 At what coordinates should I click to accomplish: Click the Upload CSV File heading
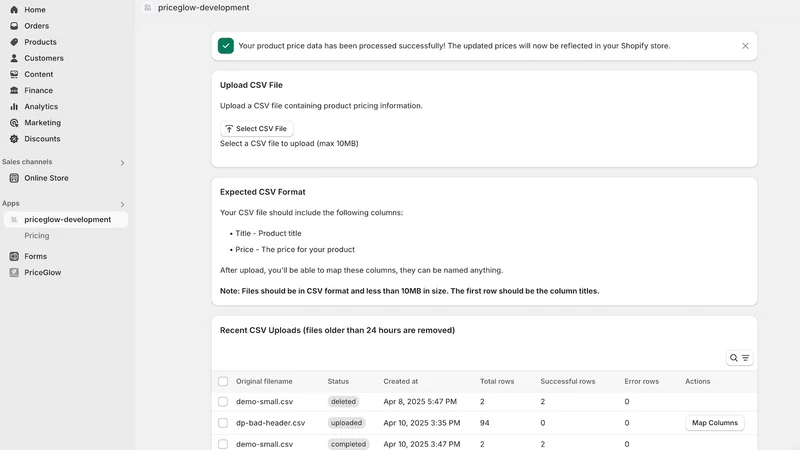coord(251,85)
